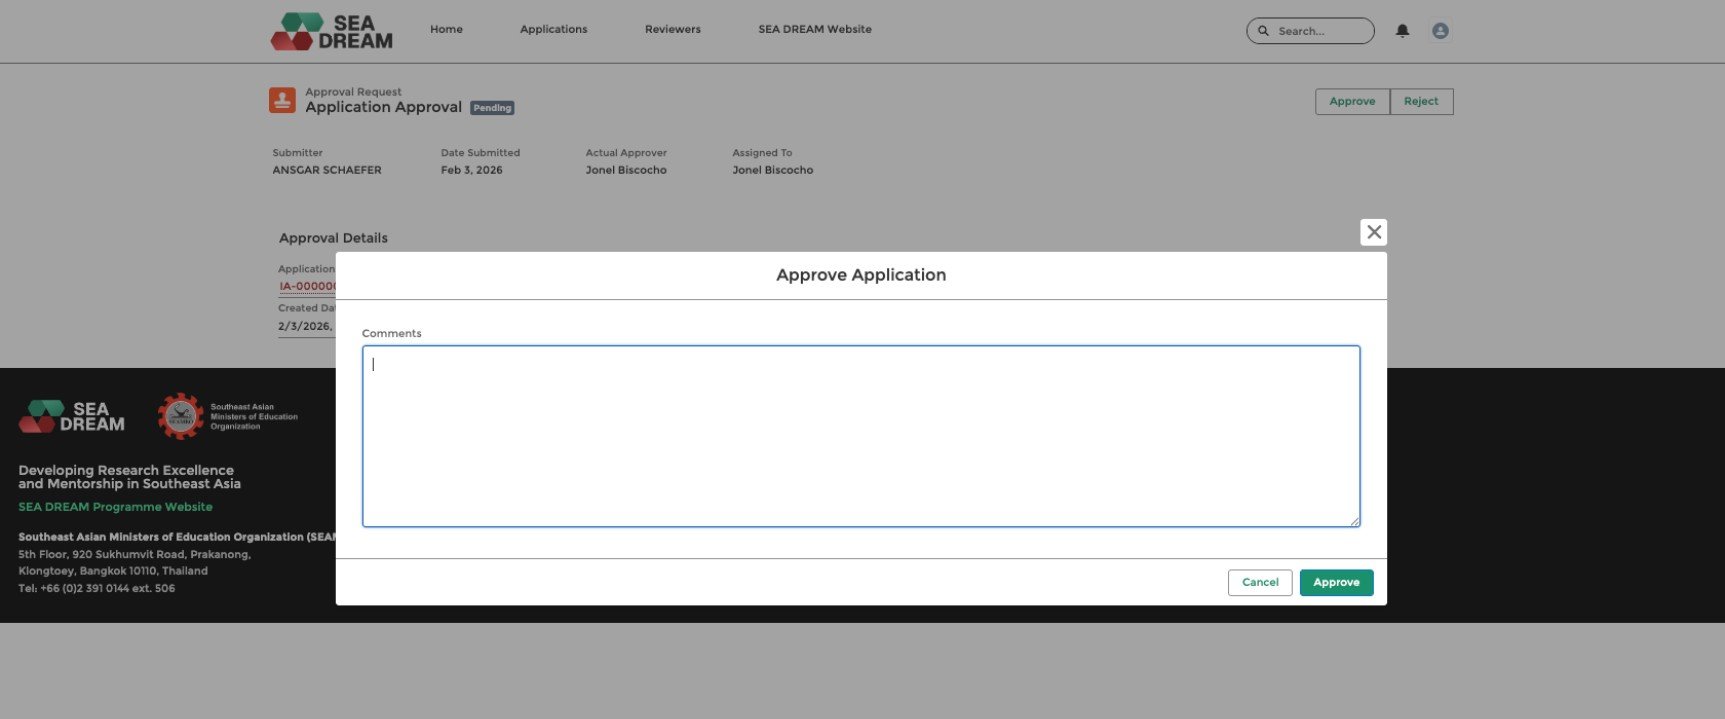
Task: Click the SEAMEO organization emblem in footer
Action: tap(180, 416)
